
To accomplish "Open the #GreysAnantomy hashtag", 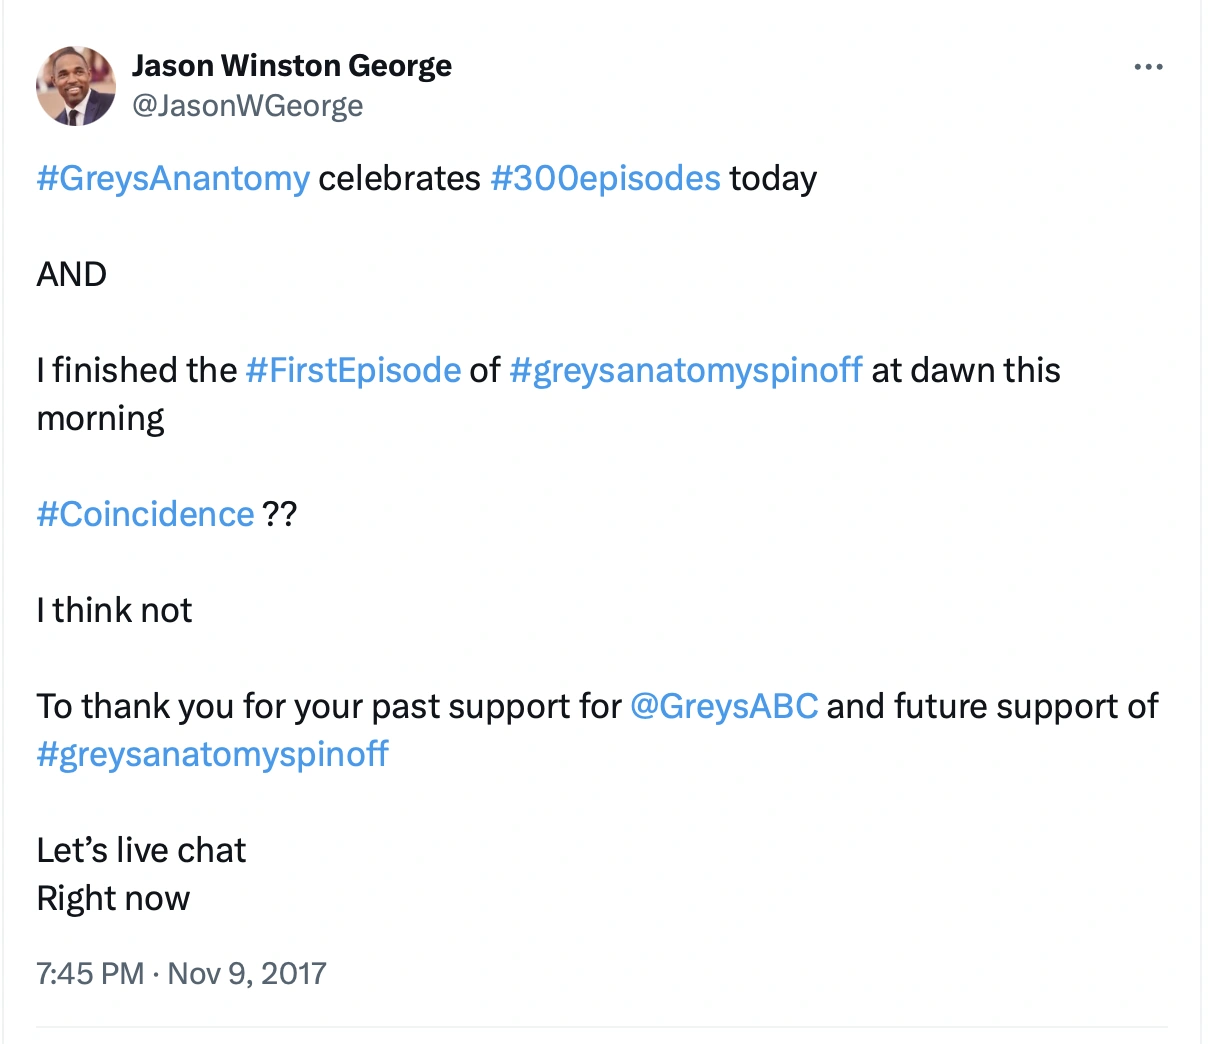I will (x=173, y=178).
